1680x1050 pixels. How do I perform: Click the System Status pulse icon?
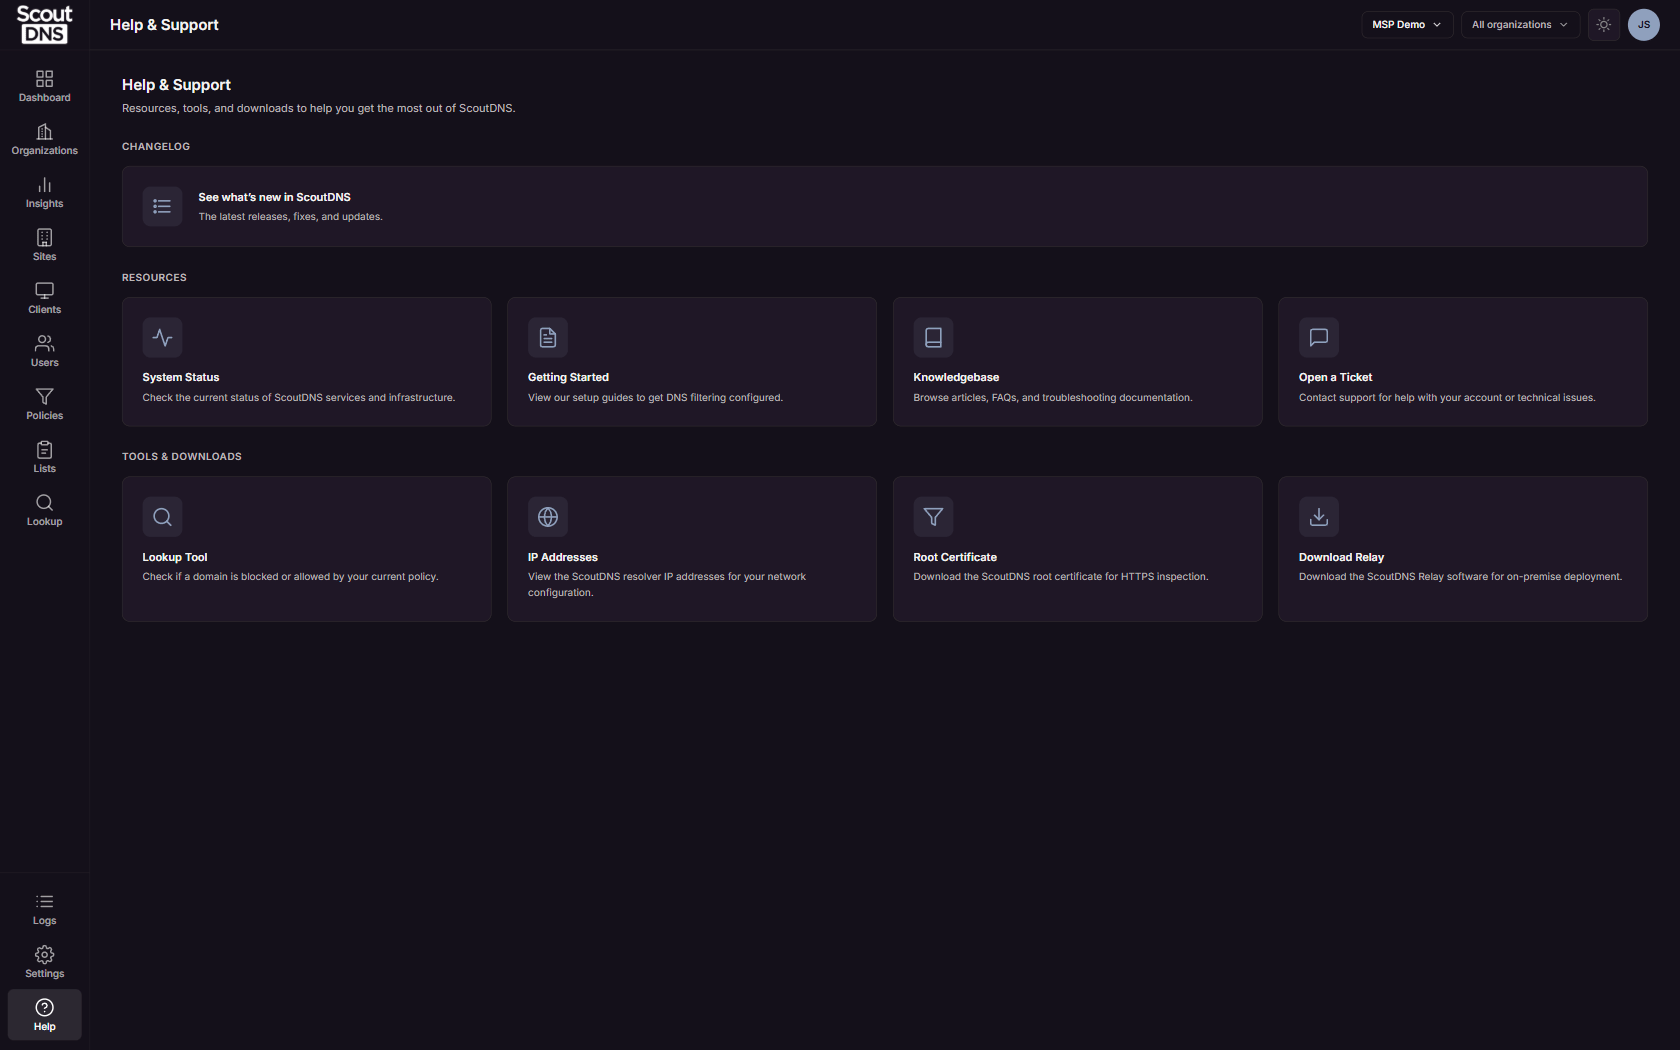coord(162,337)
